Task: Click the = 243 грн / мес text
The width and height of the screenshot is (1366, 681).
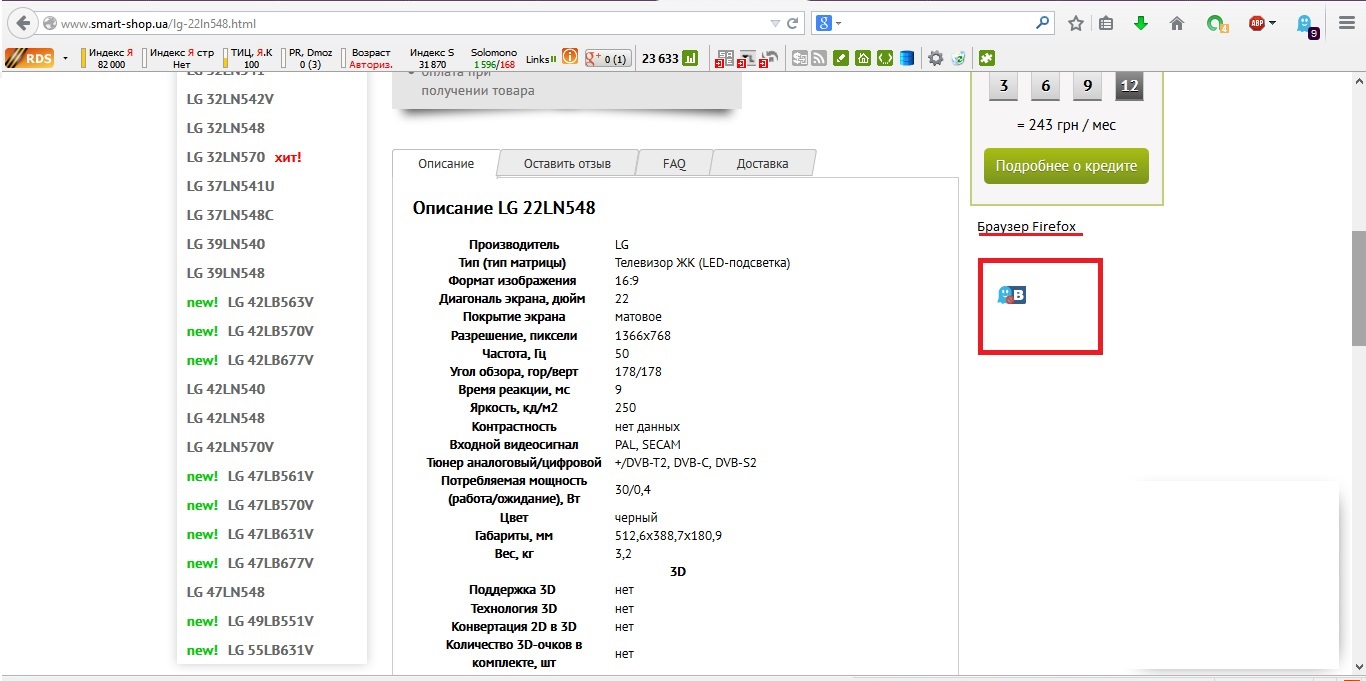Action: 1066,125
